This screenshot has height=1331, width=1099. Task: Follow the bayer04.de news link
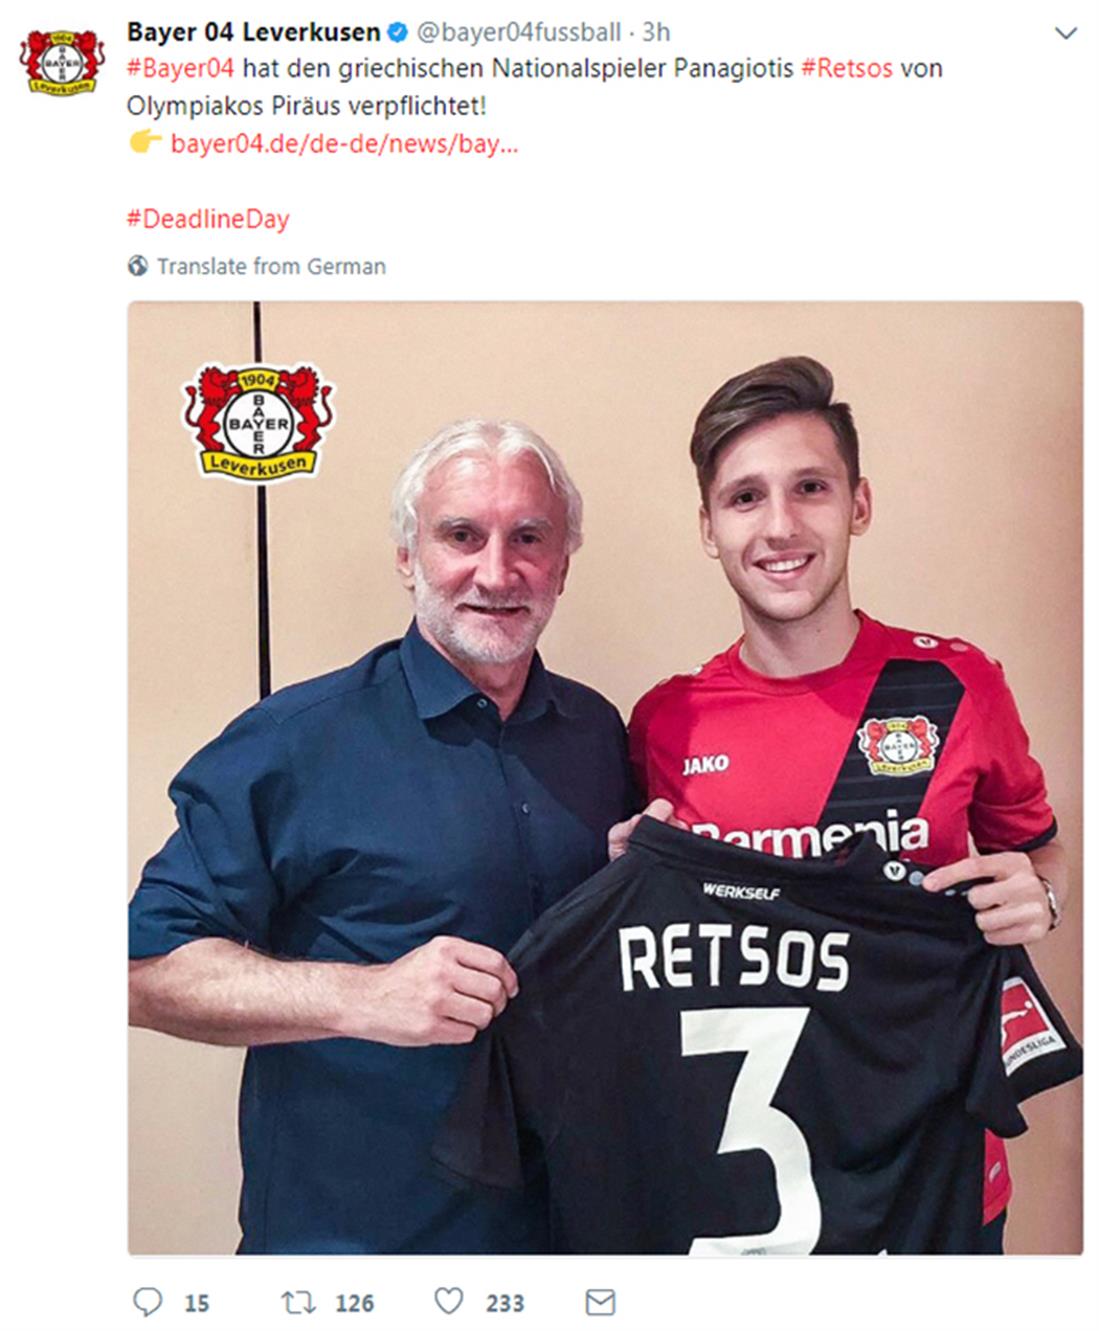(x=344, y=144)
